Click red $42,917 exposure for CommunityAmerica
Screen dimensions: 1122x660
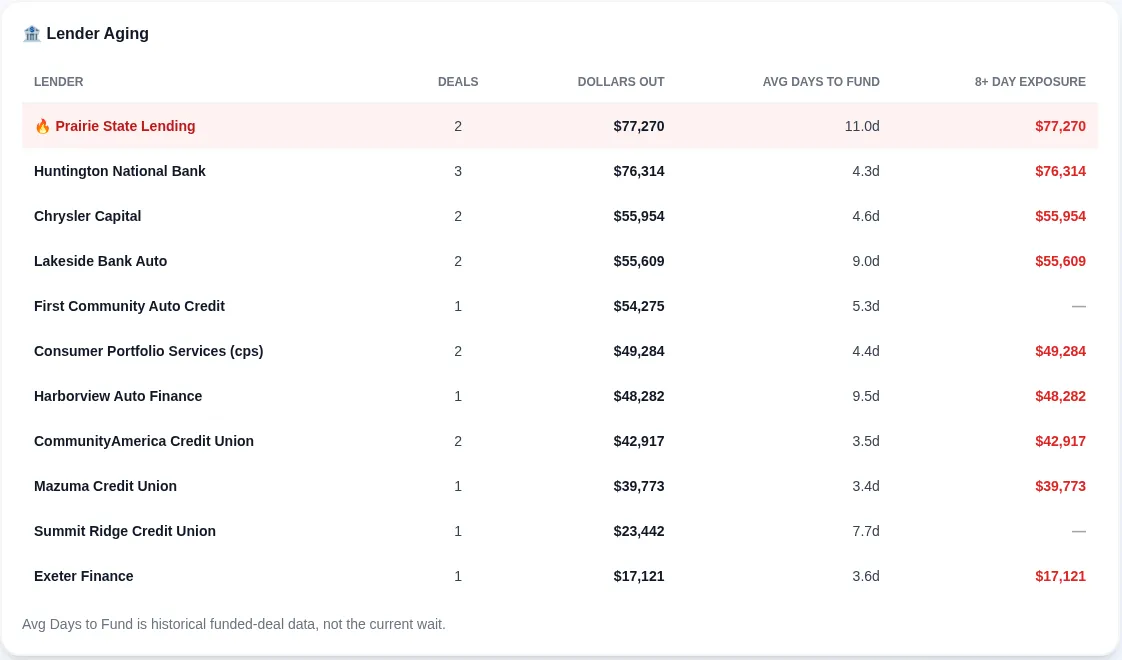1060,442
